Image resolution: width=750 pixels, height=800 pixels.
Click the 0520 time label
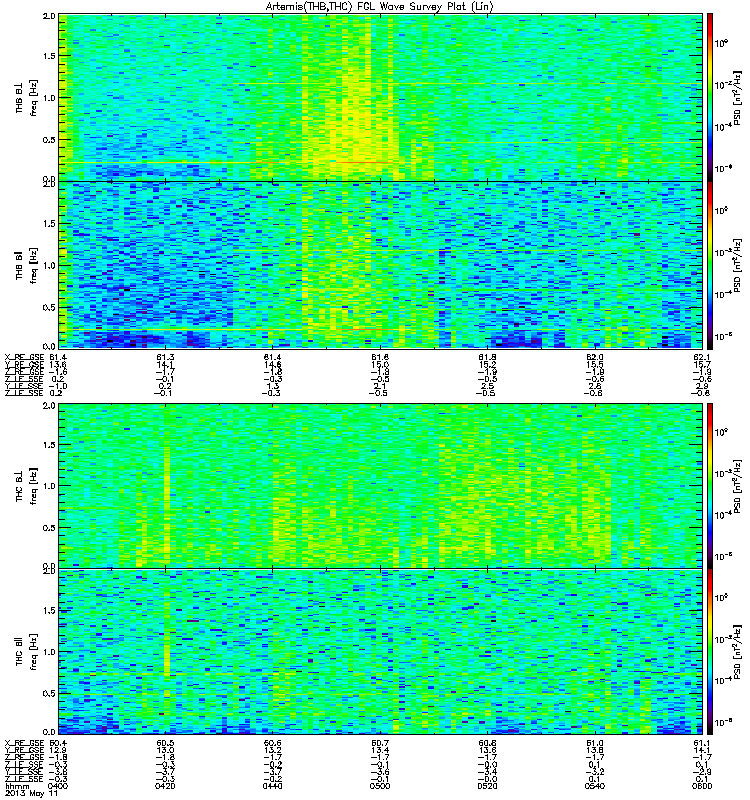click(487, 786)
